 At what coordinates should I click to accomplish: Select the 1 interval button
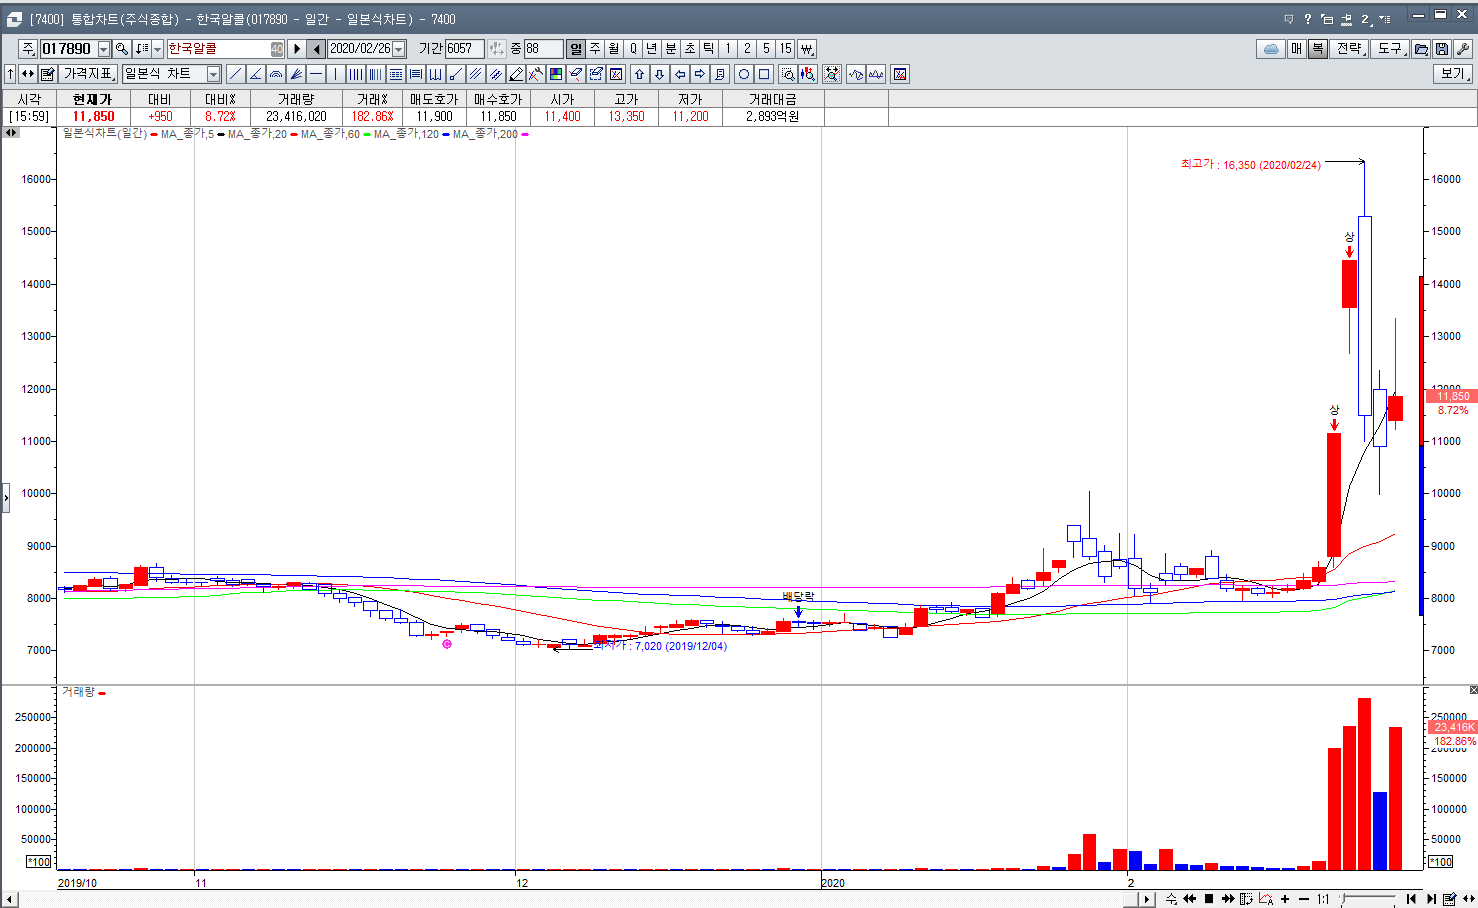tap(728, 48)
